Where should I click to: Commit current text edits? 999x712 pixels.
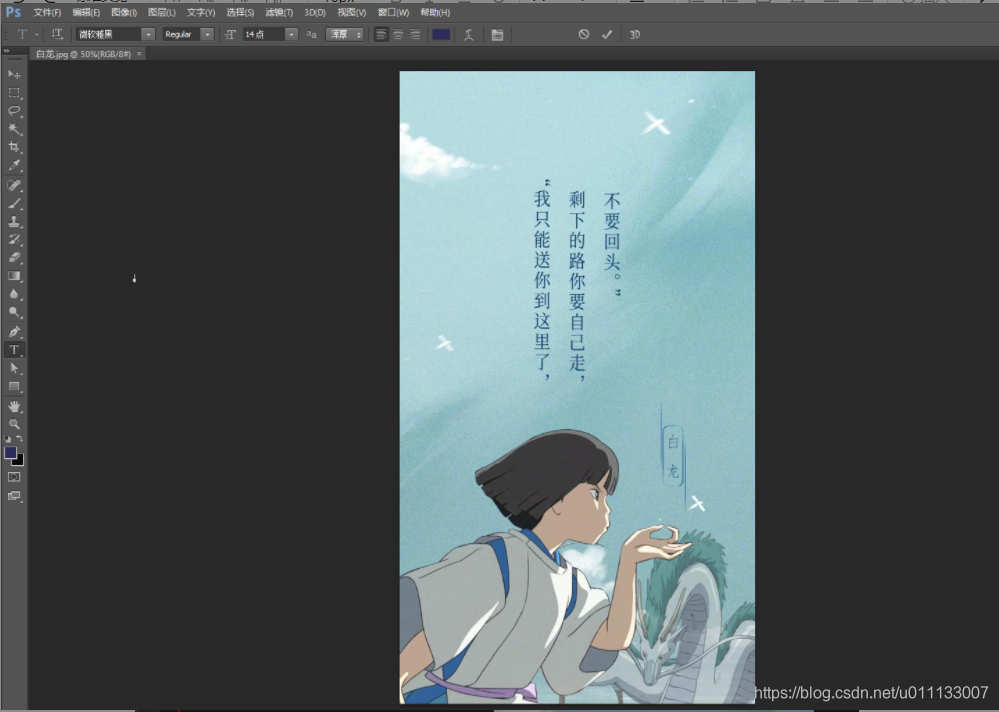tap(607, 34)
